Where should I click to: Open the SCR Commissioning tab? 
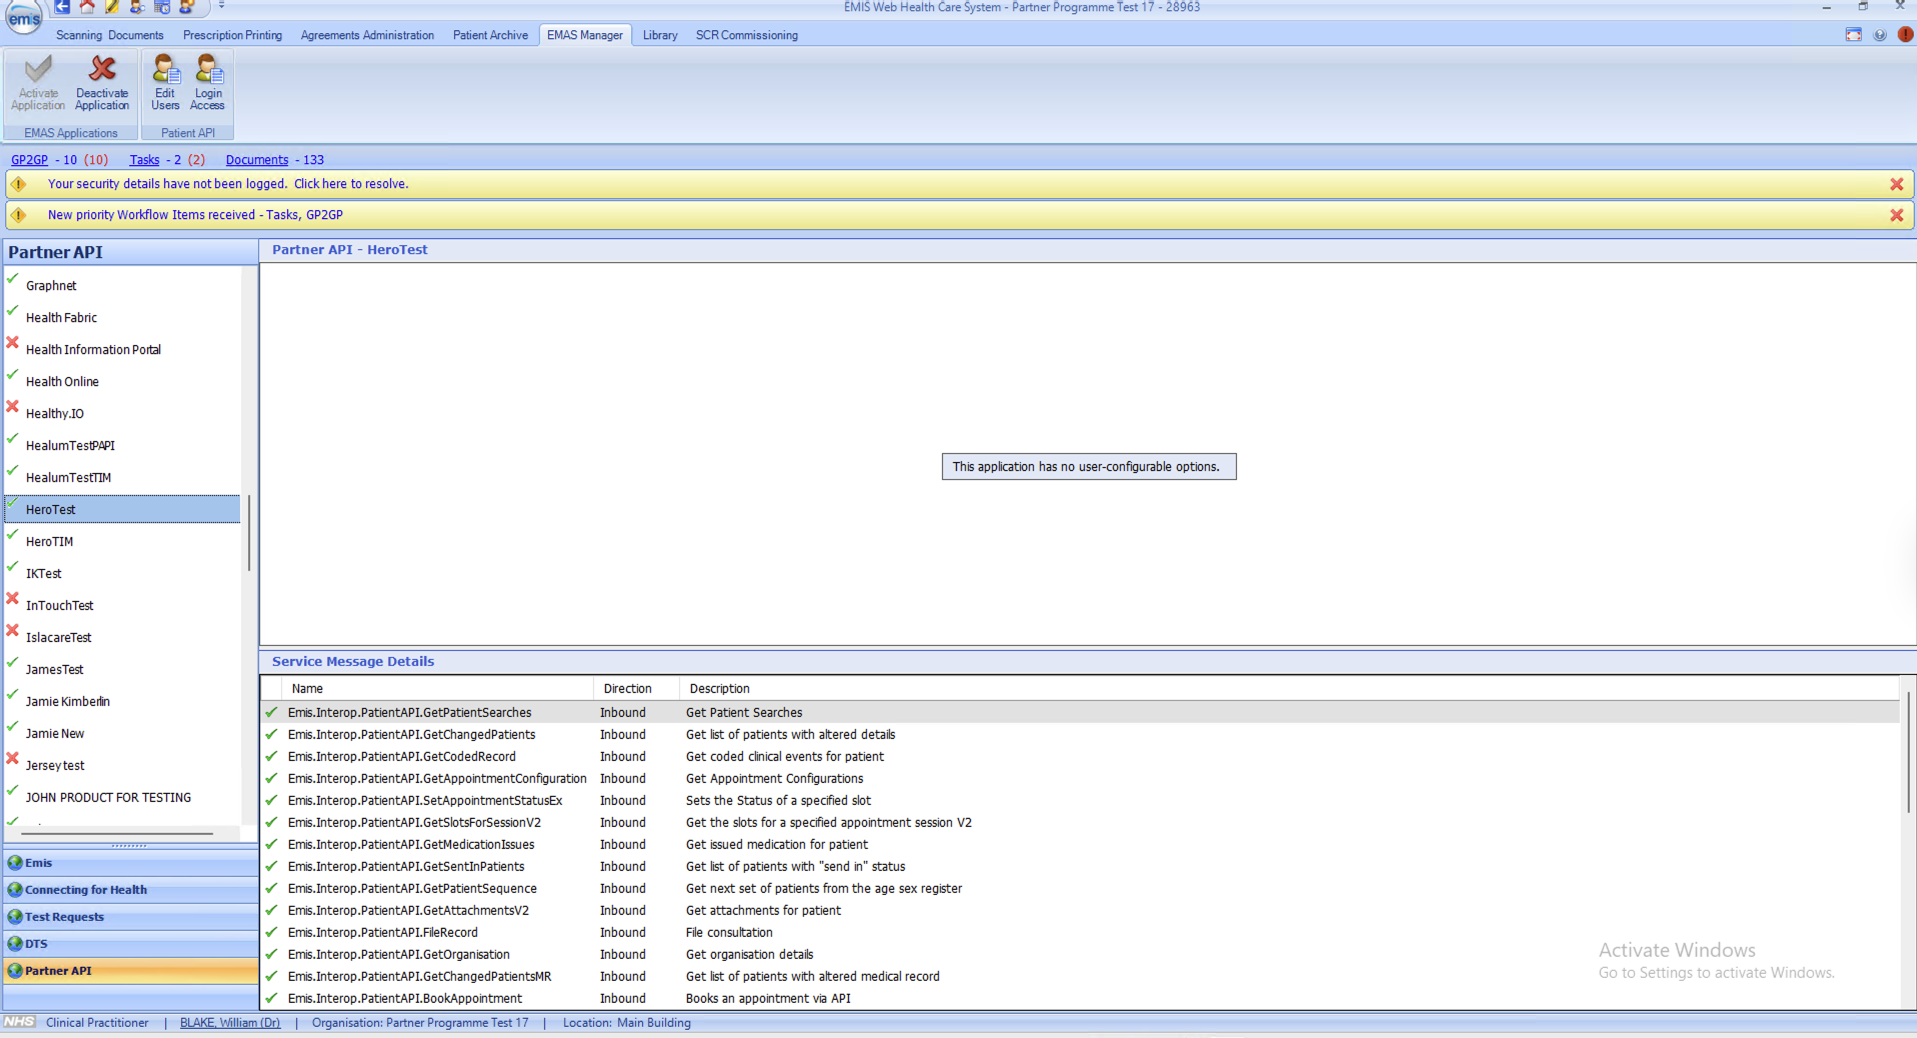pyautogui.click(x=746, y=35)
